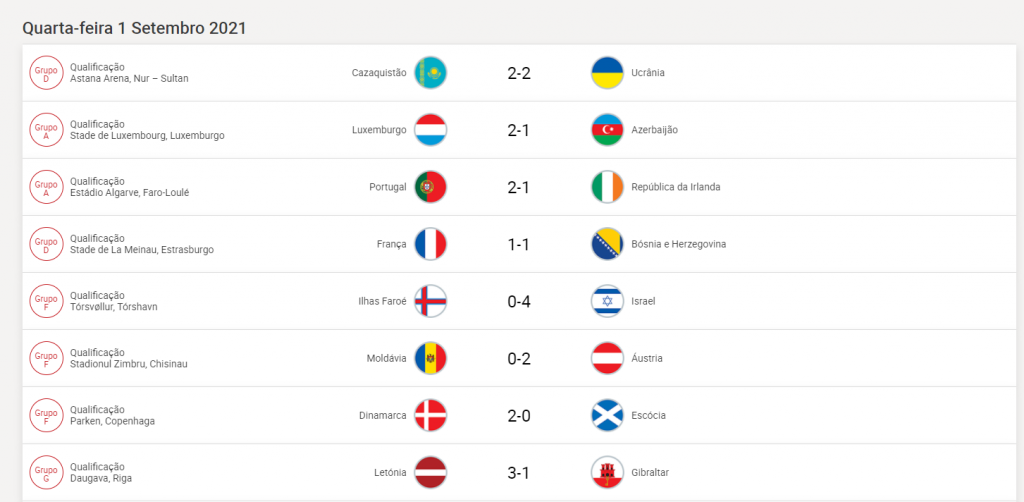Select the Portugal flag icon

430,187
